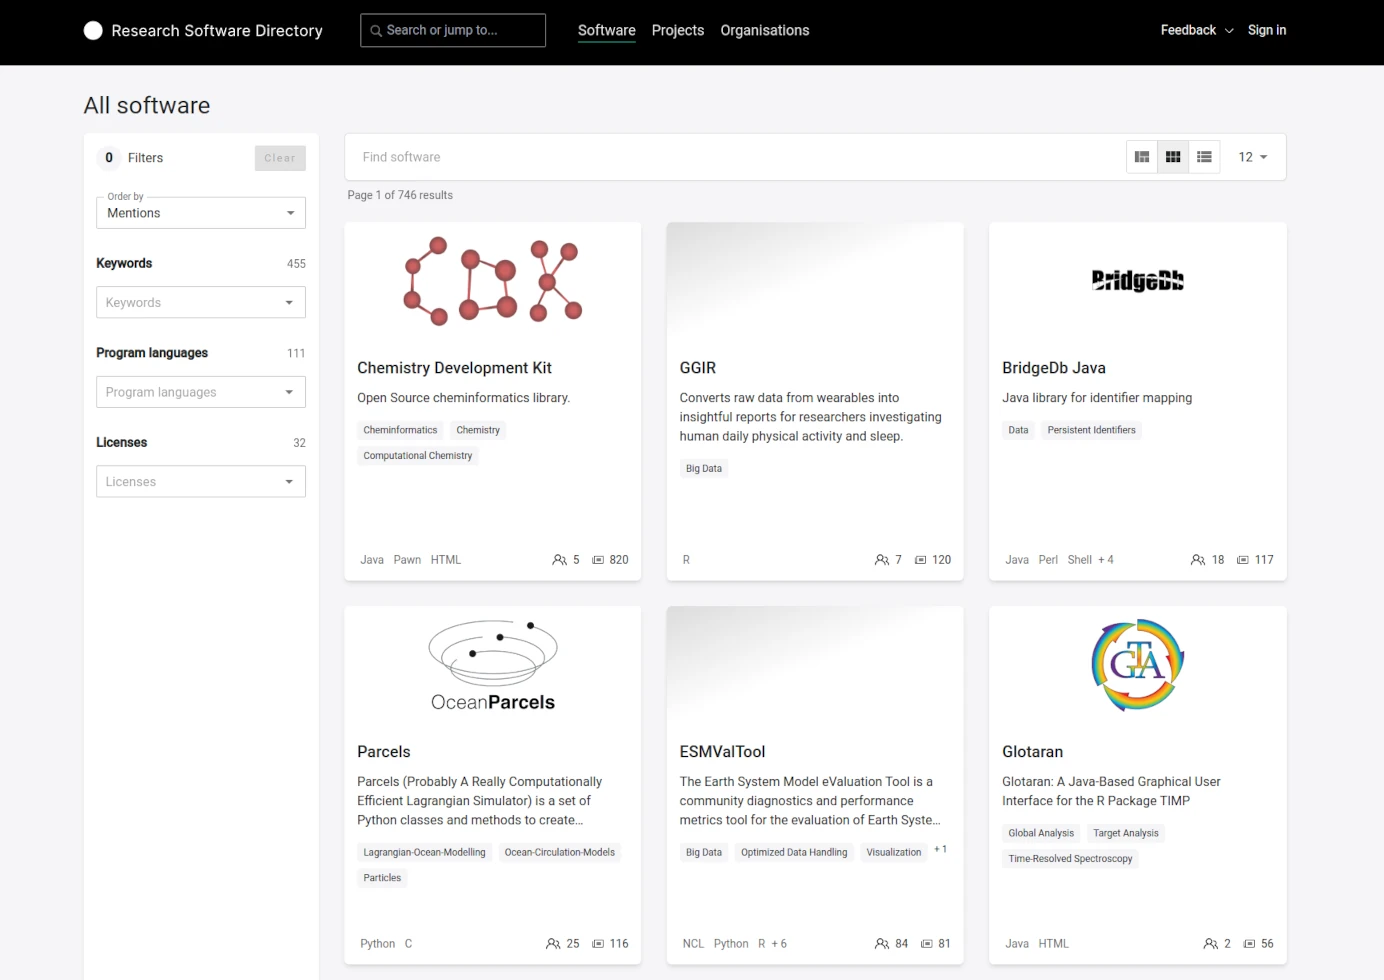
Task: Click the magnifier icon in top search
Action: pyautogui.click(x=376, y=31)
